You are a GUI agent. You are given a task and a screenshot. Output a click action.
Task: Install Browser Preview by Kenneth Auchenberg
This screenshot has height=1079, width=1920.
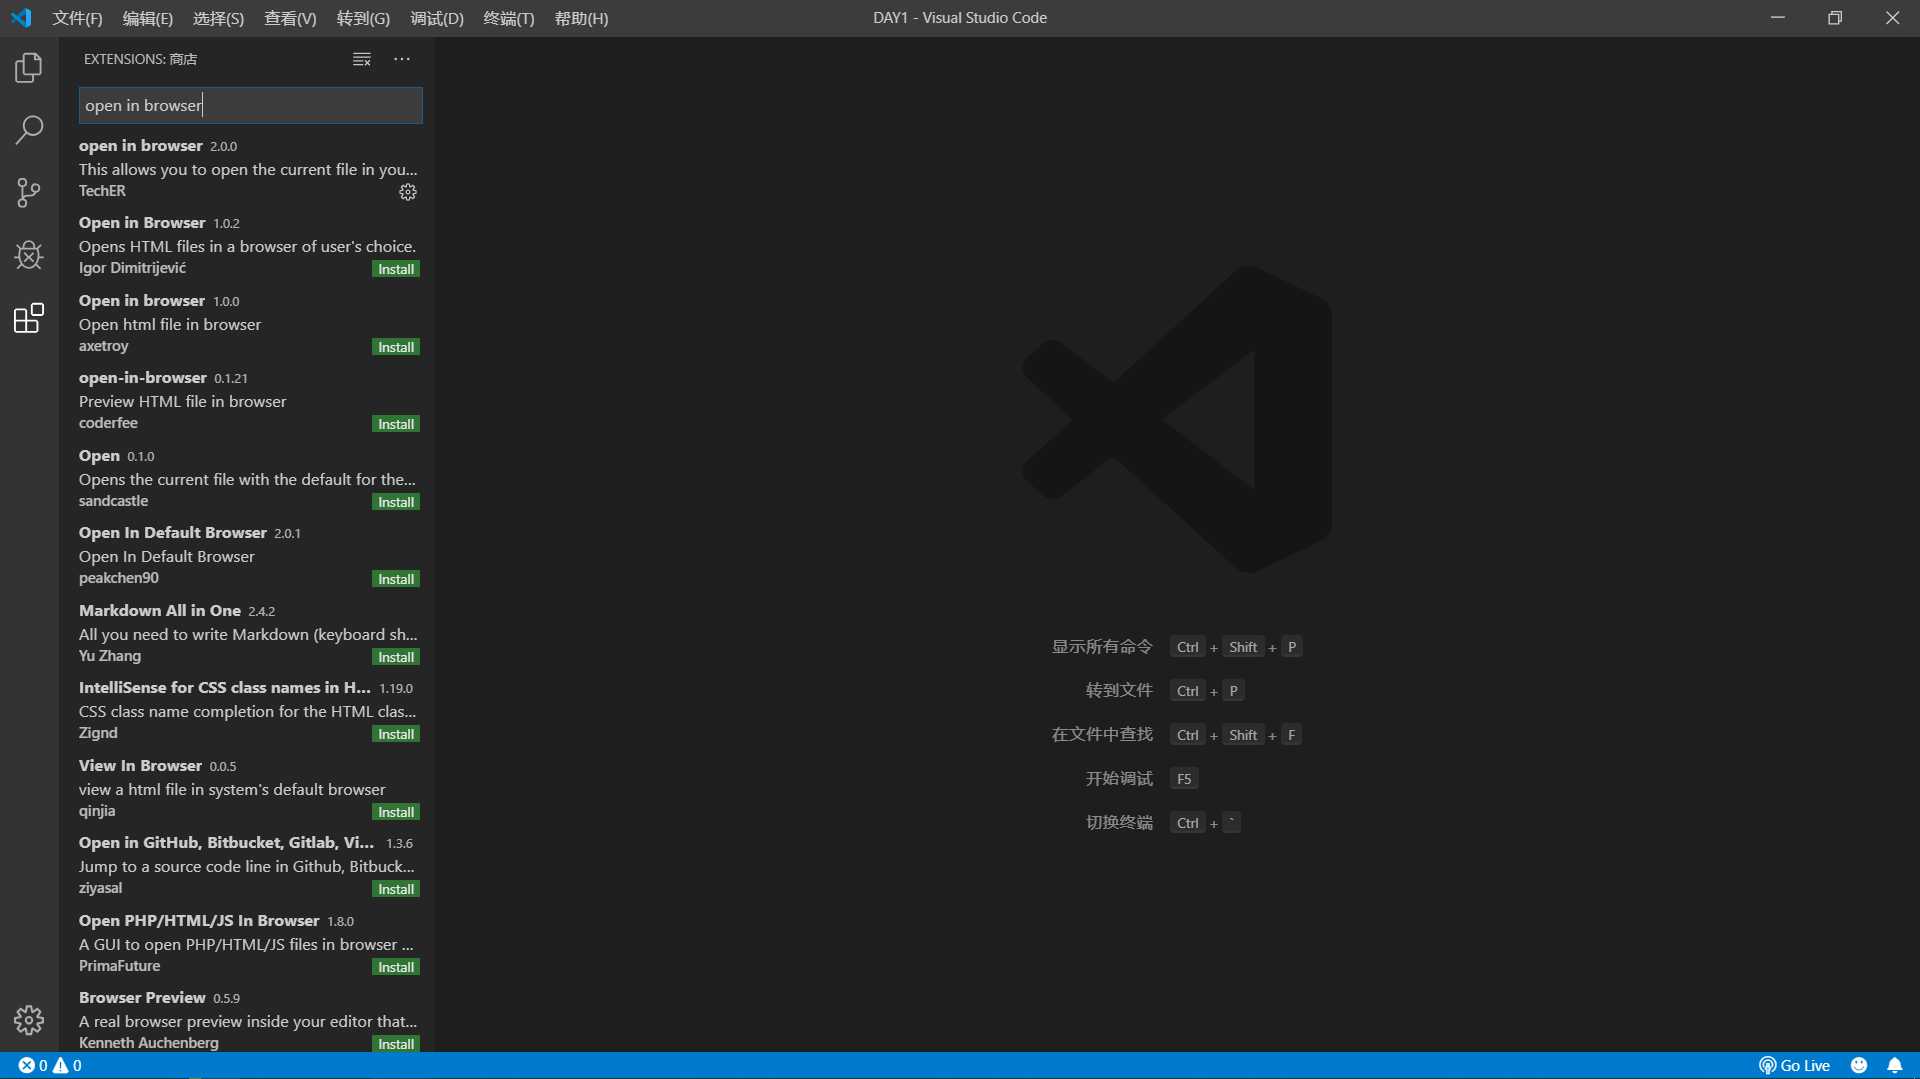click(x=396, y=1044)
